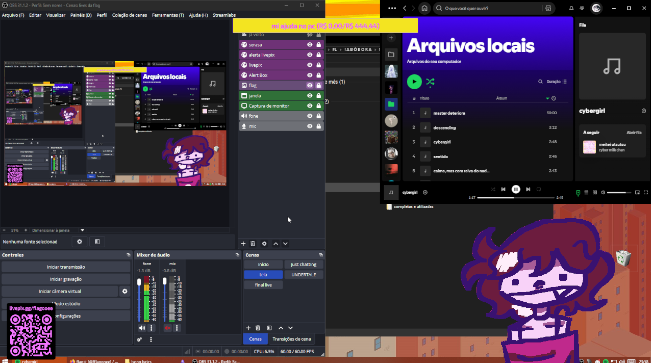Undock the Controles panel
The height and width of the screenshot is (363, 651).
point(128,255)
